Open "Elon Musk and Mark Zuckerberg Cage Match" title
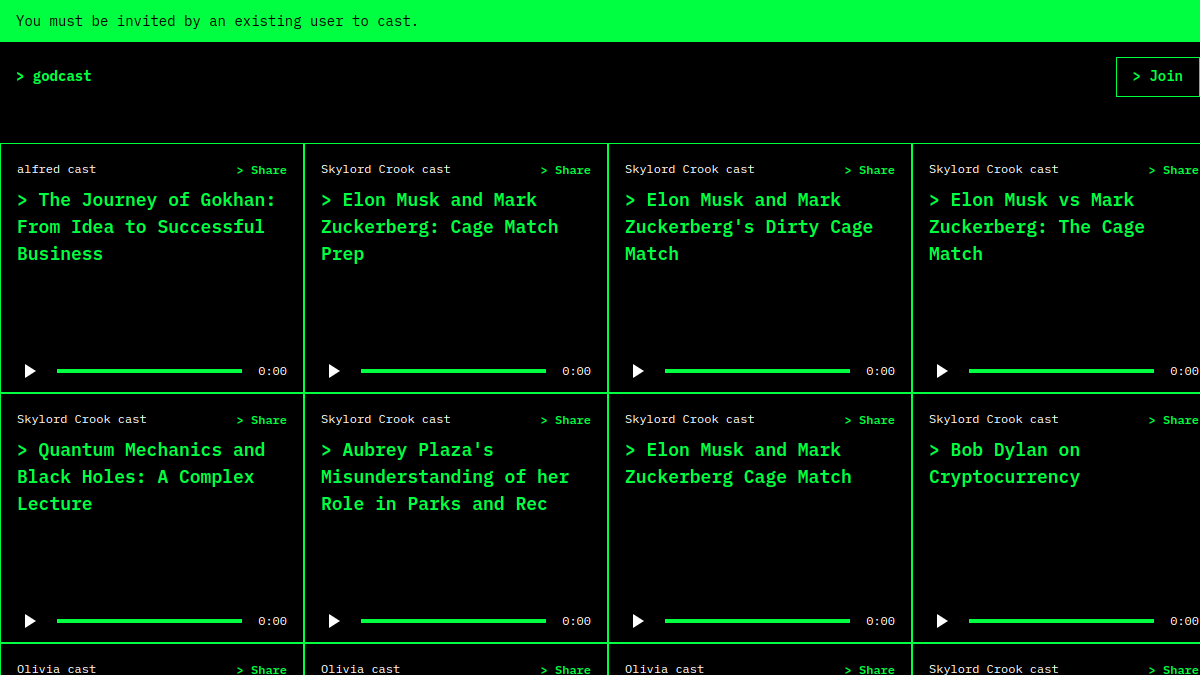This screenshot has width=1200, height=675. 738,464
